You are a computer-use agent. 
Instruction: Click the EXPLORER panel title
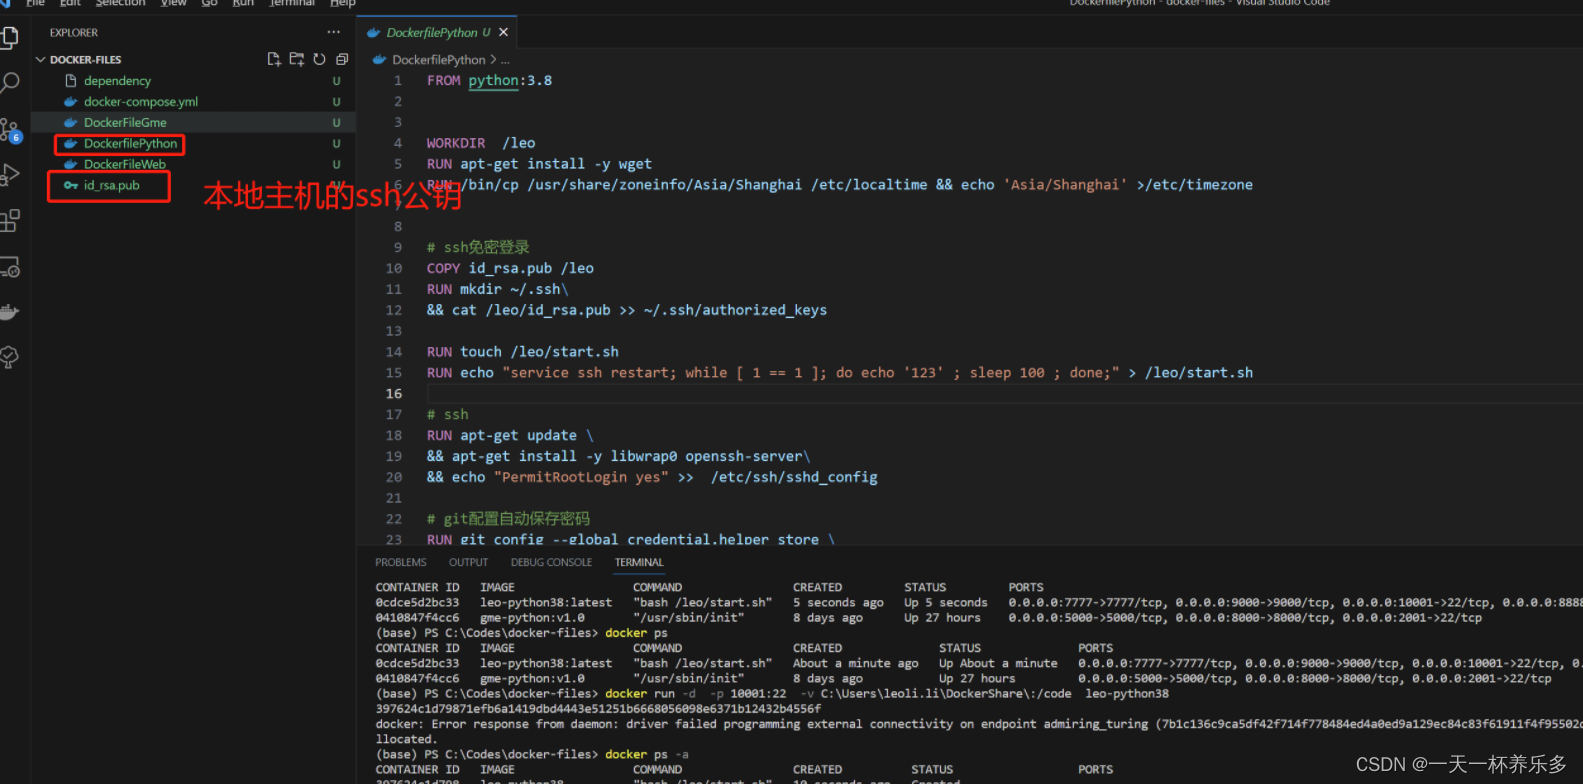point(74,32)
